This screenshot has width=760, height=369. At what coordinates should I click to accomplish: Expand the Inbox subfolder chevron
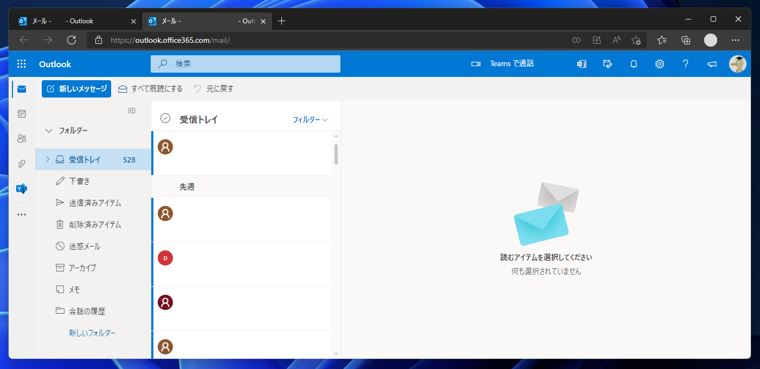[48, 159]
